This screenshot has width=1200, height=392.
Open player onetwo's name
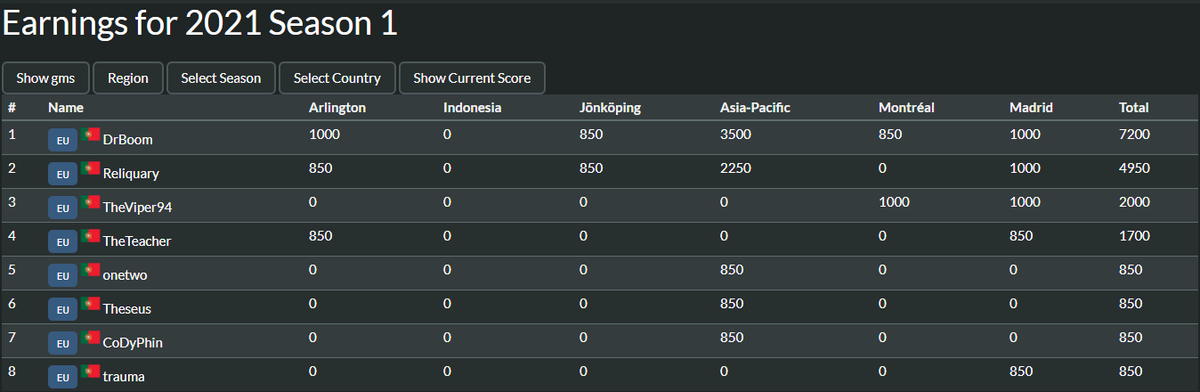[125, 276]
